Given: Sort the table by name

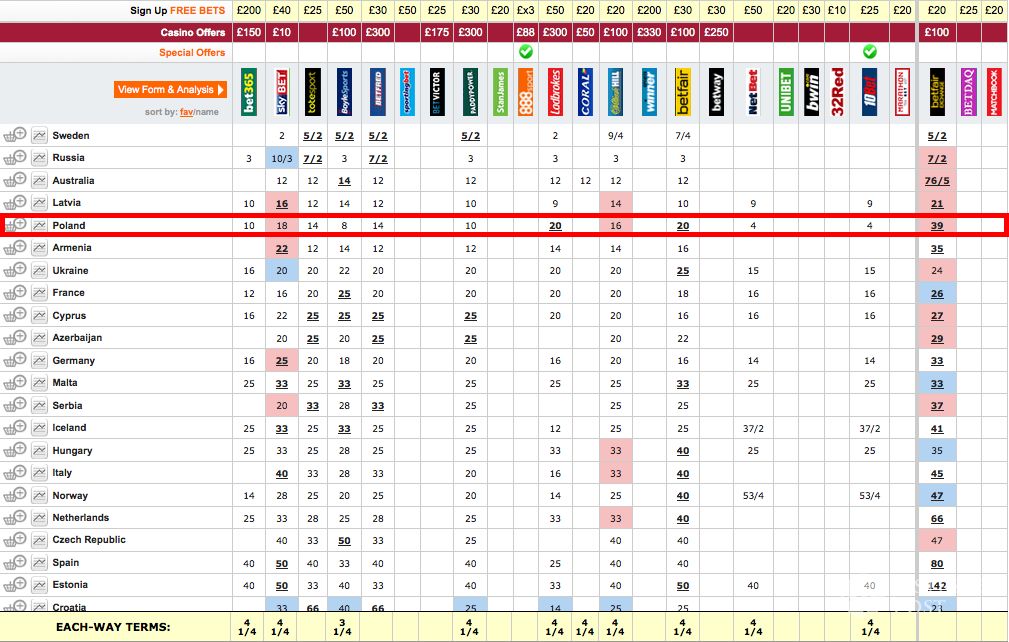Looking at the screenshot, I should 207,112.
